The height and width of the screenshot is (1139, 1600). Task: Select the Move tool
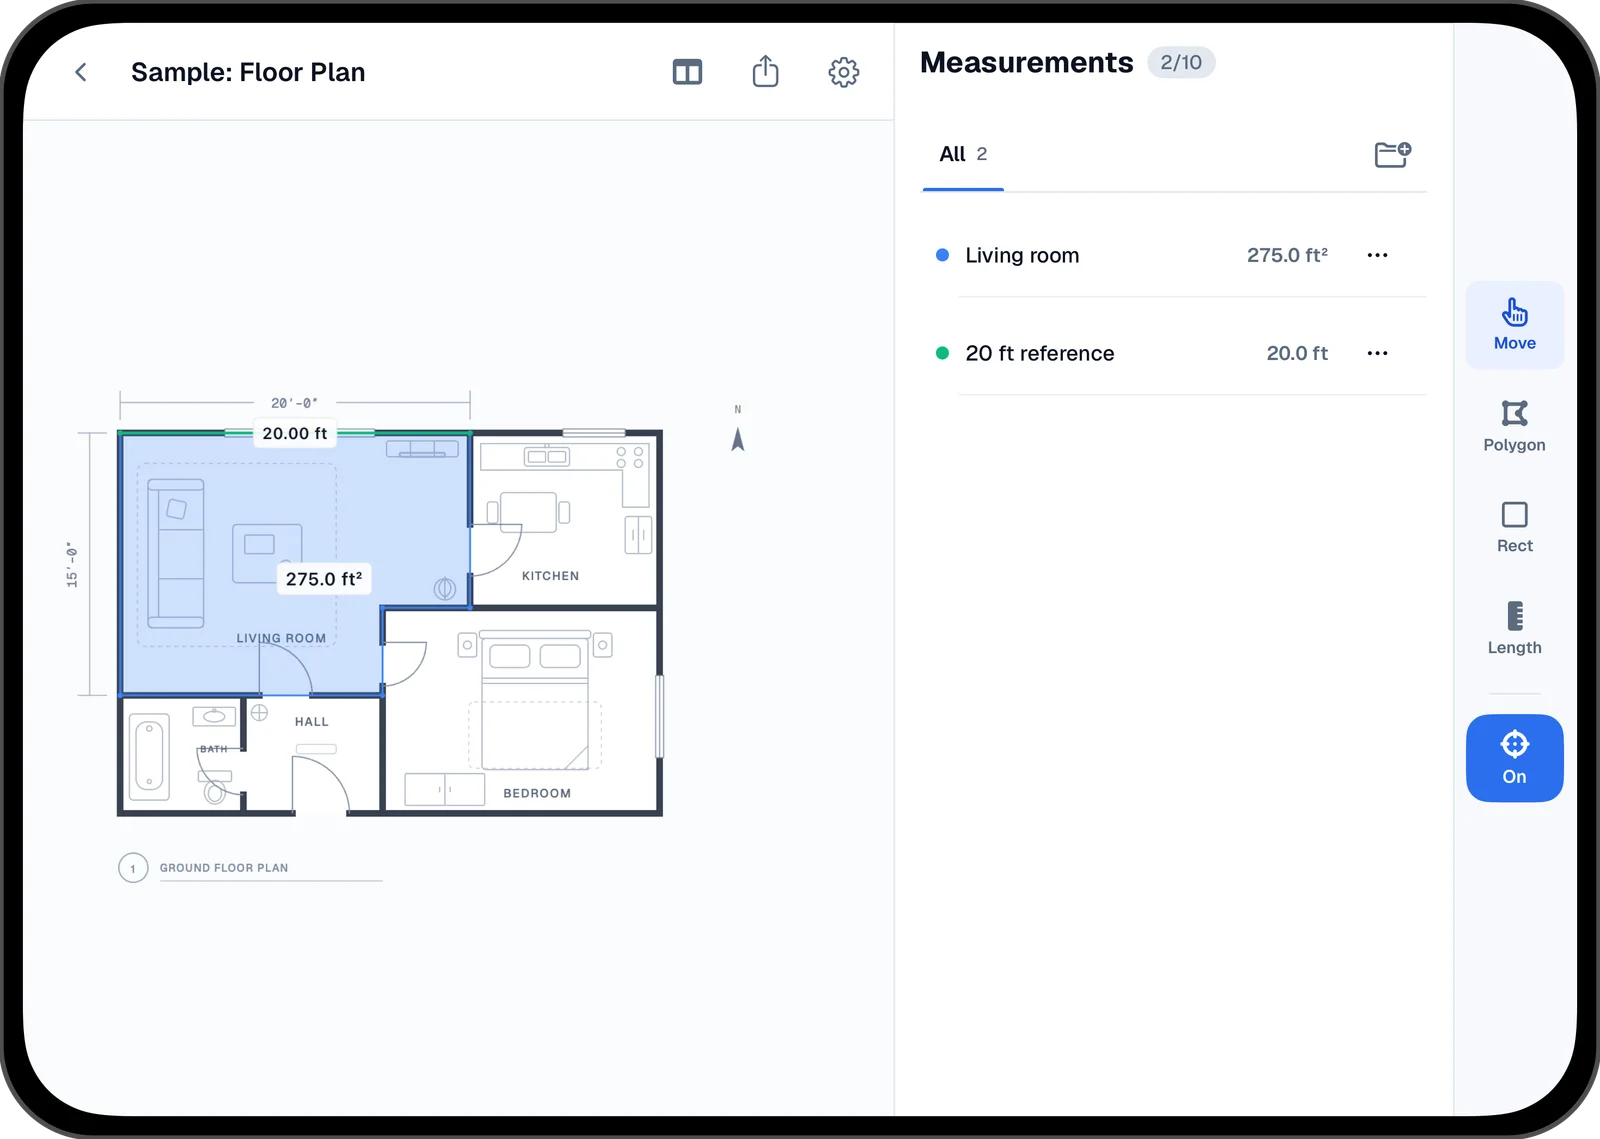coord(1514,325)
